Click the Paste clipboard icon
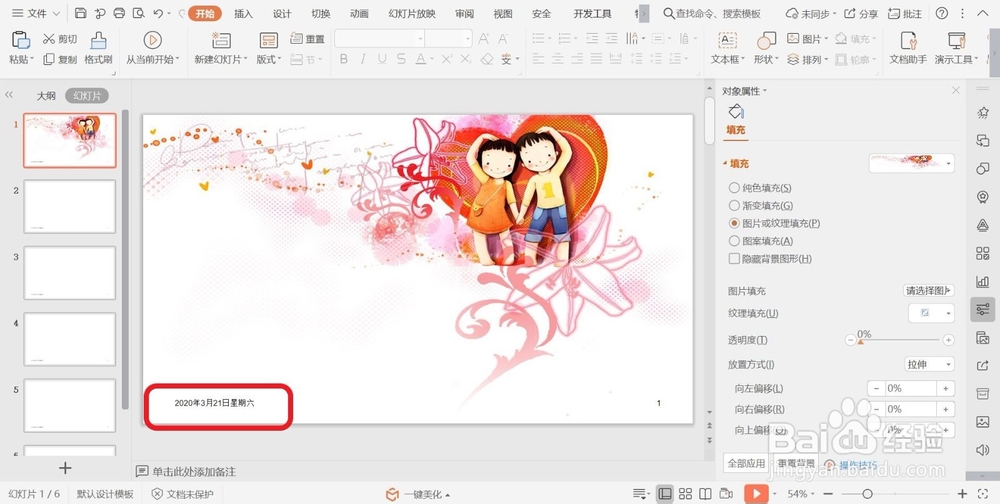Viewport: 1000px width, 504px height. tap(21, 40)
